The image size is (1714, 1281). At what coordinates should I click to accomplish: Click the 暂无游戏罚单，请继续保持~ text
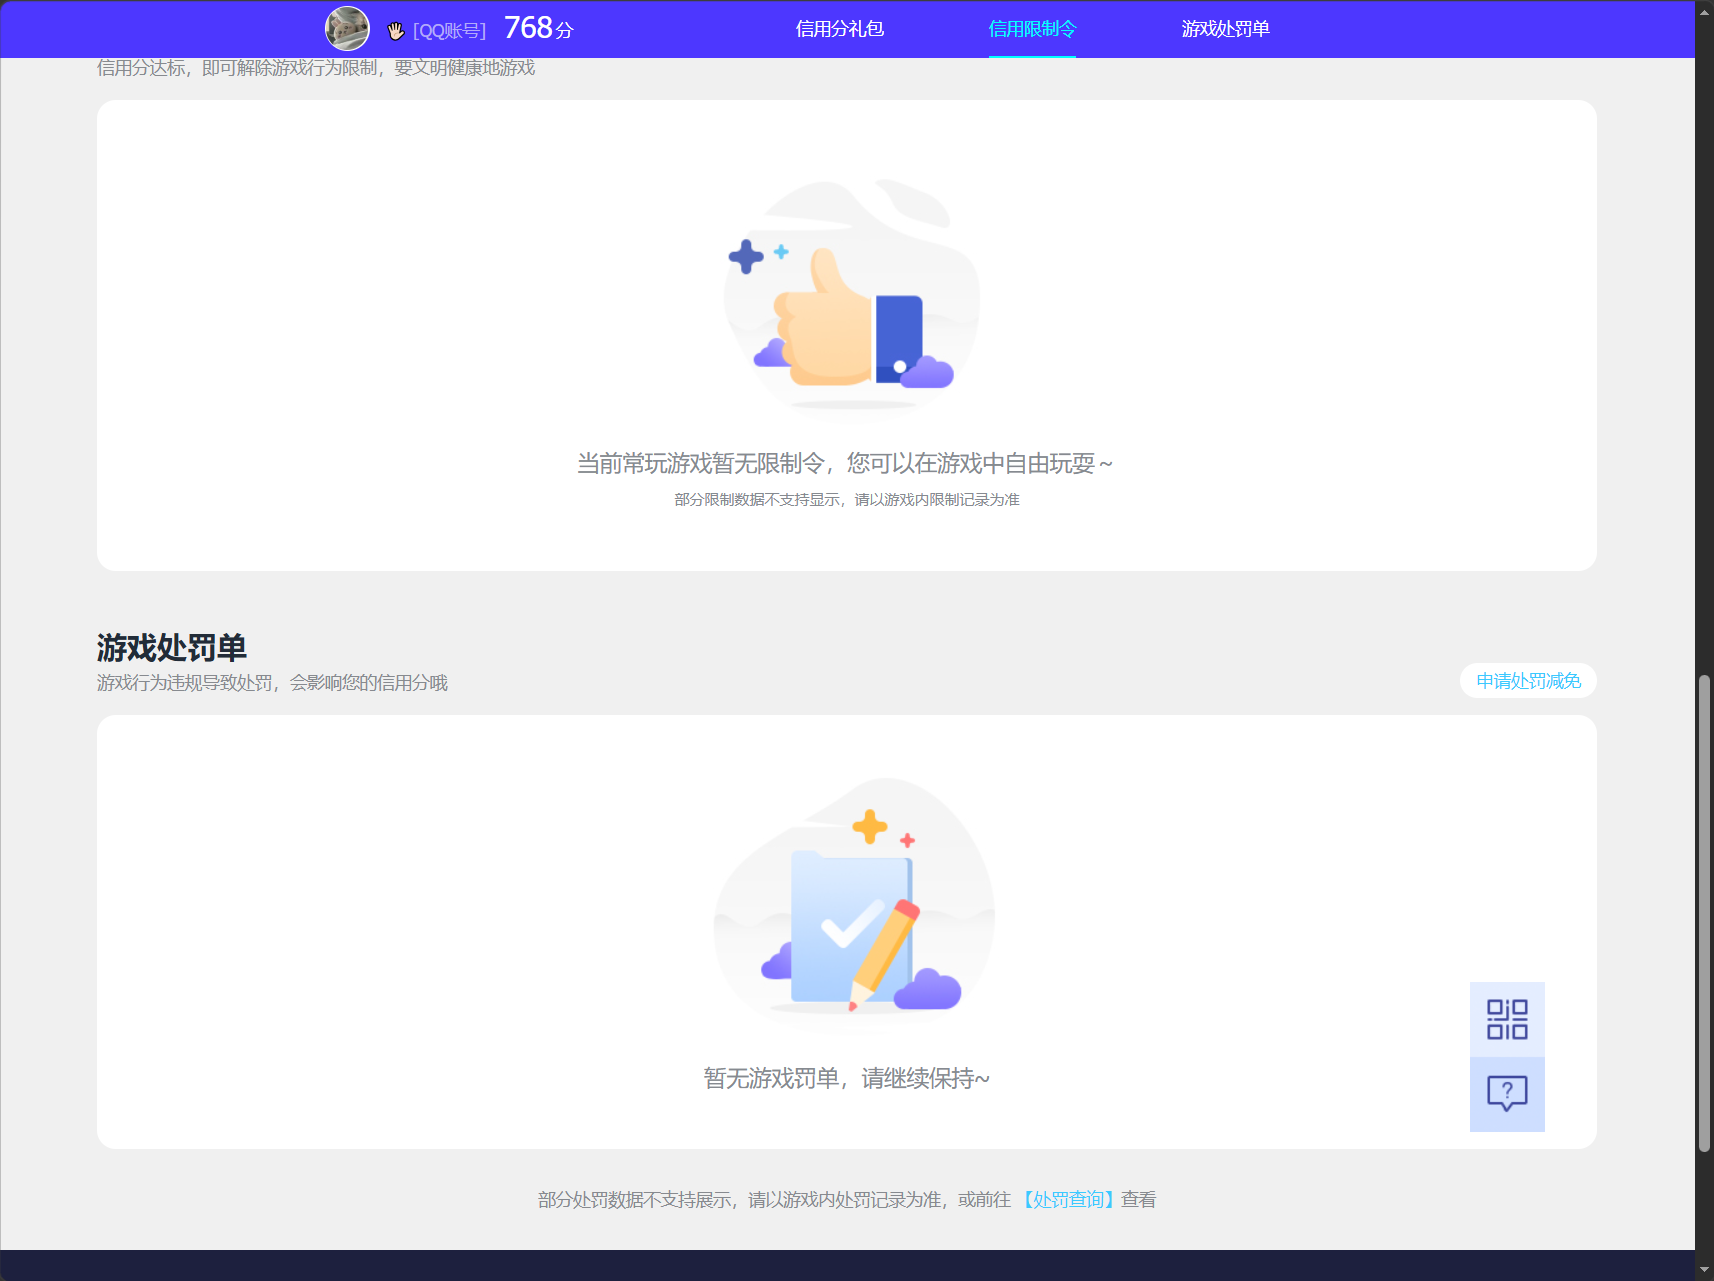846,1078
